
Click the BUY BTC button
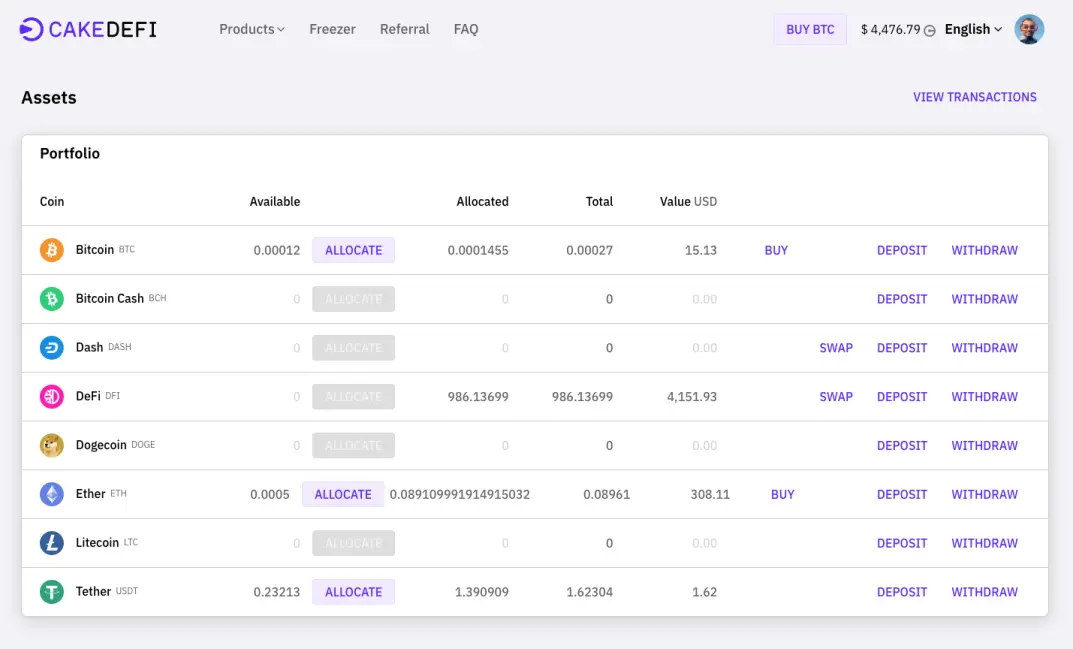[810, 29]
